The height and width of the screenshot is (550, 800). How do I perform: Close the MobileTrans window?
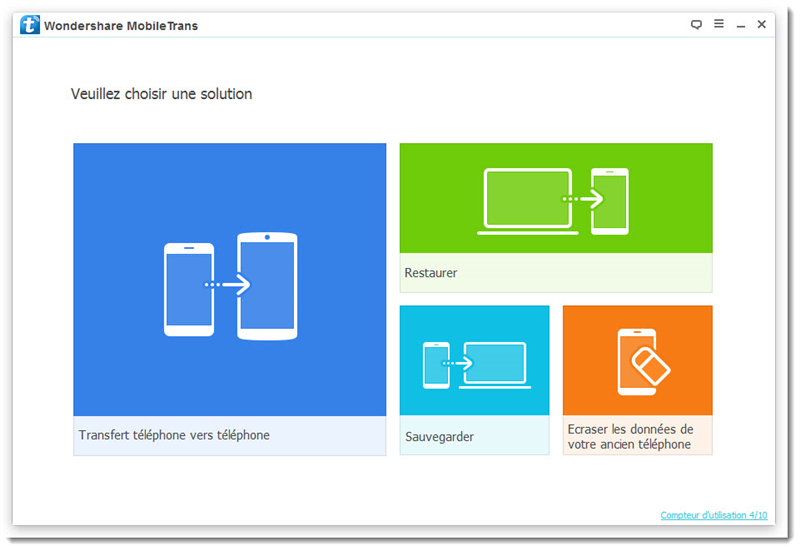click(x=762, y=25)
